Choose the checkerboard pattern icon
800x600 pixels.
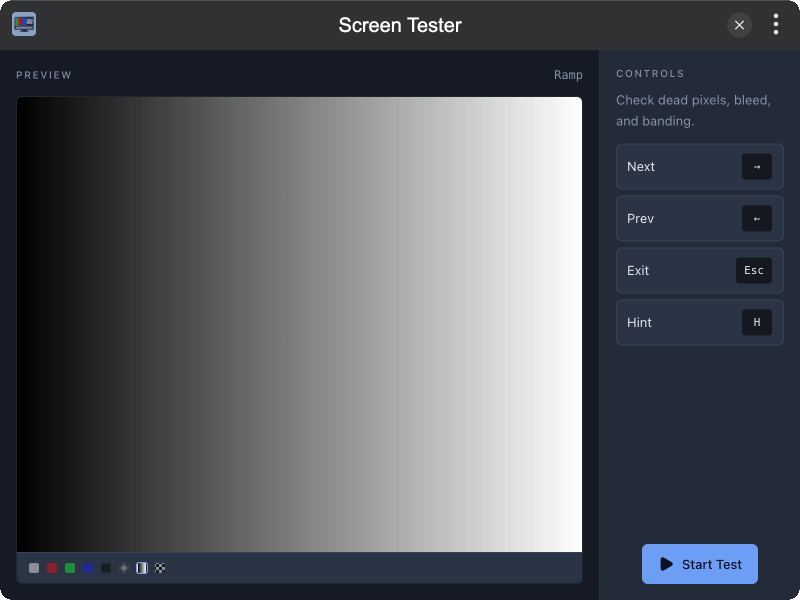[x=160, y=568]
